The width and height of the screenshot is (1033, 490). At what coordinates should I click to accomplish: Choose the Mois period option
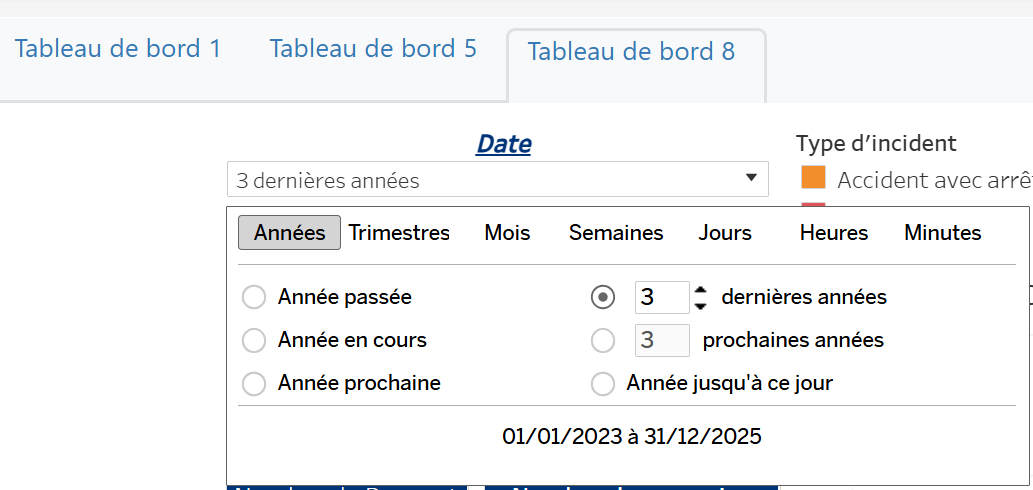(507, 233)
